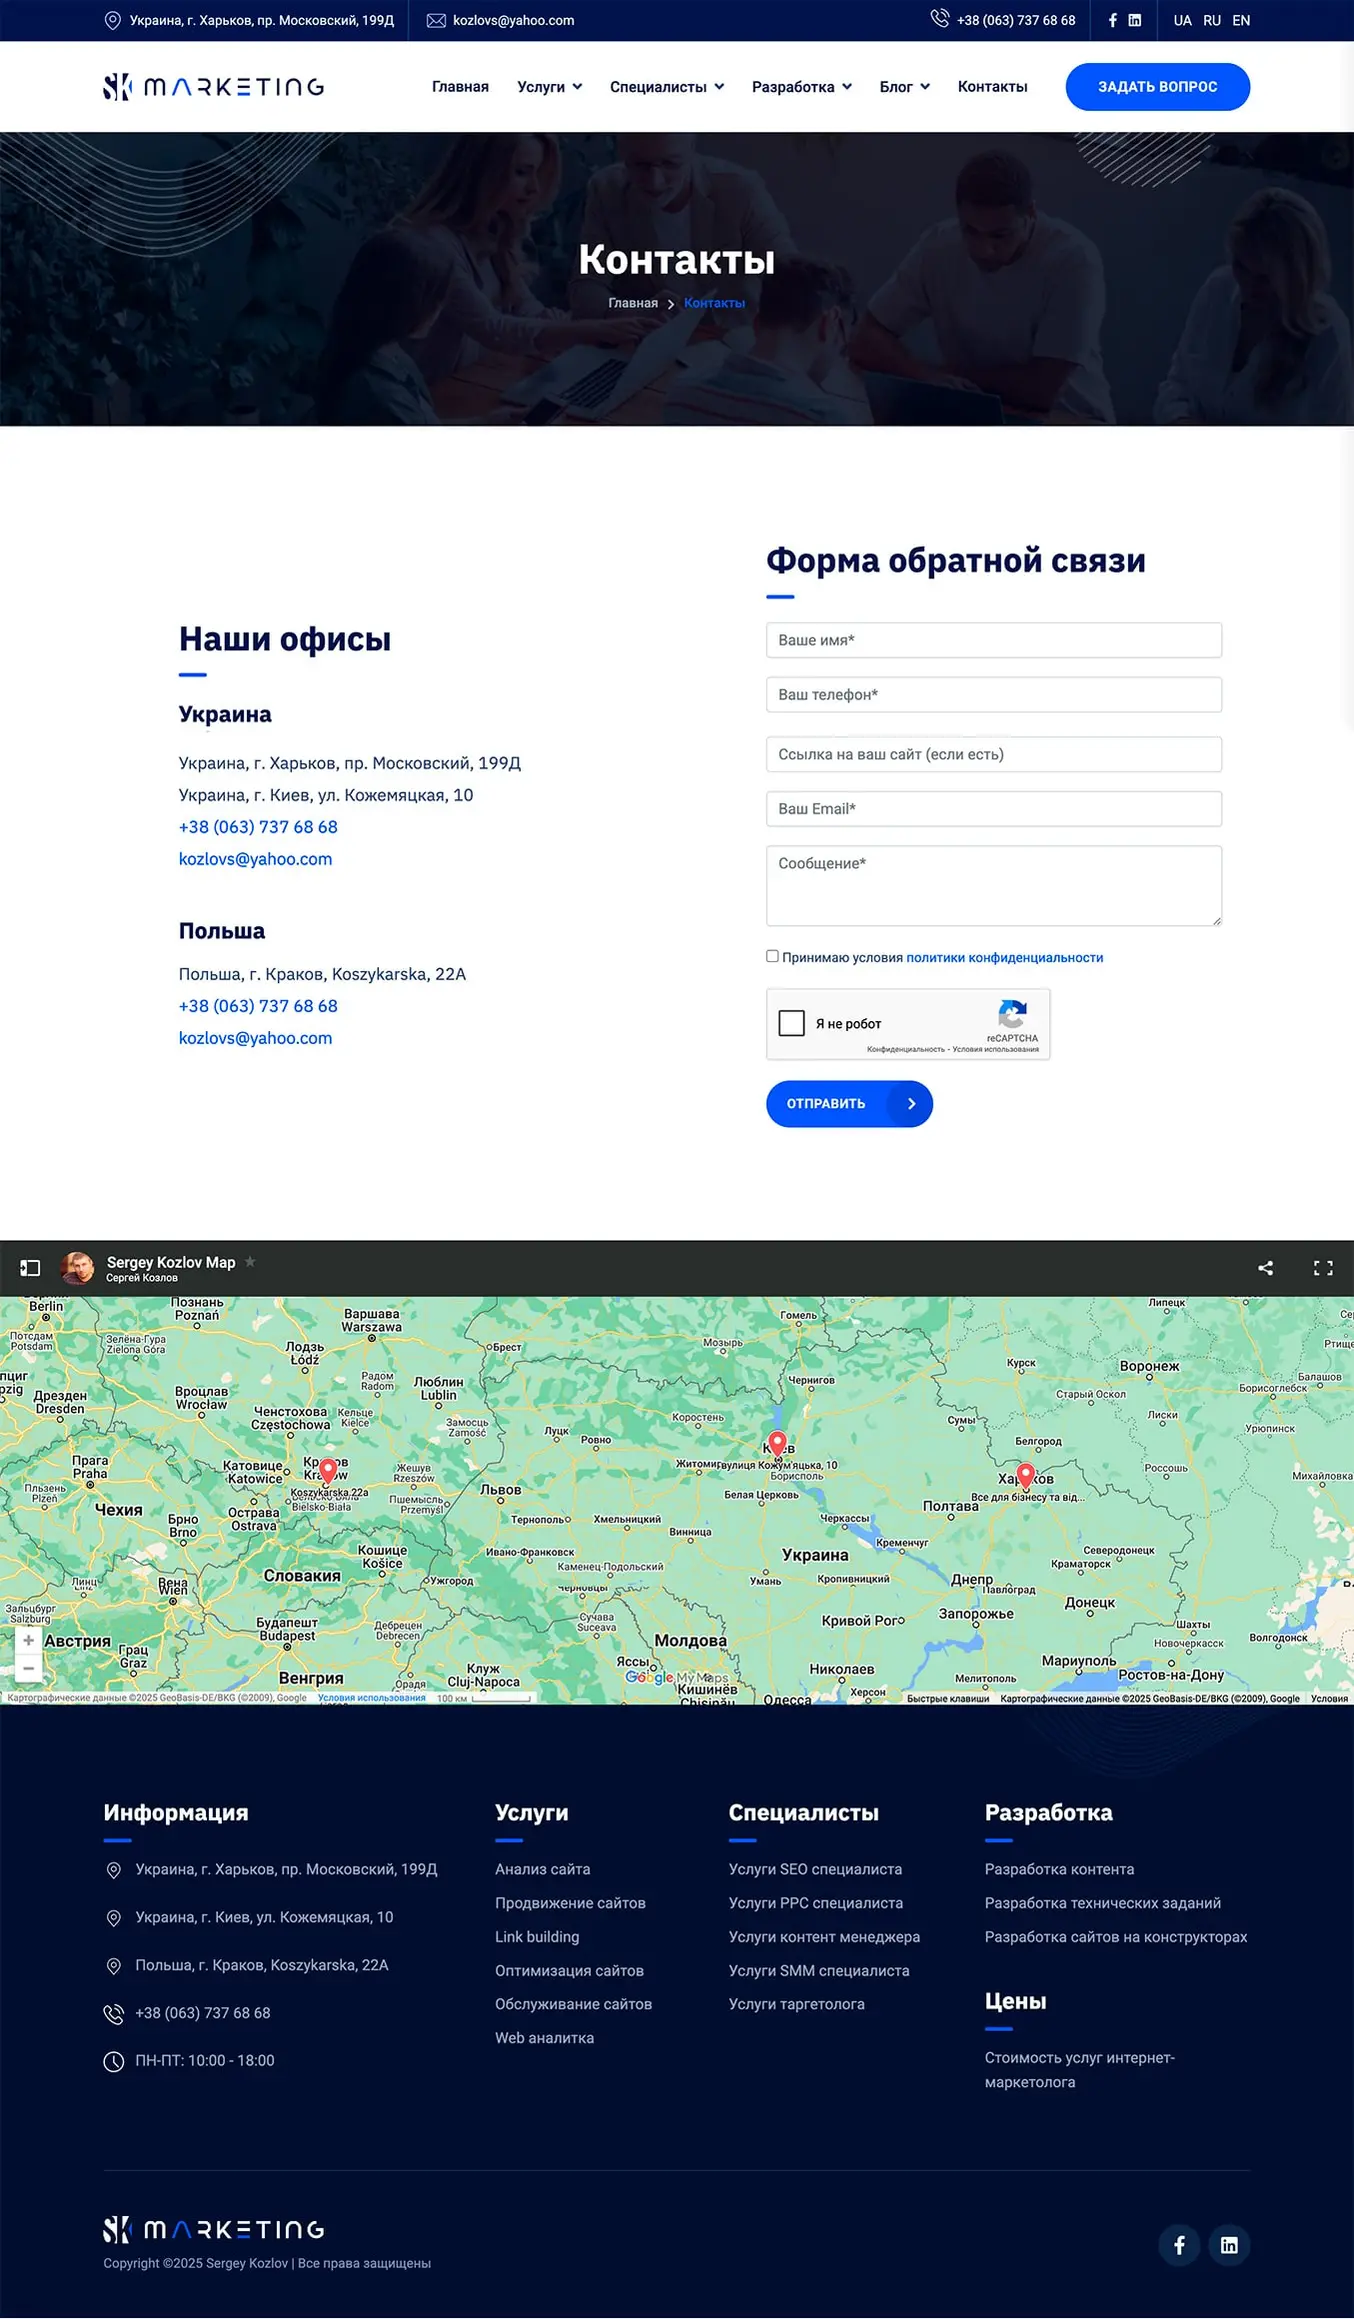Expand the Блог dropdown menu
1354x2319 pixels.
click(904, 87)
